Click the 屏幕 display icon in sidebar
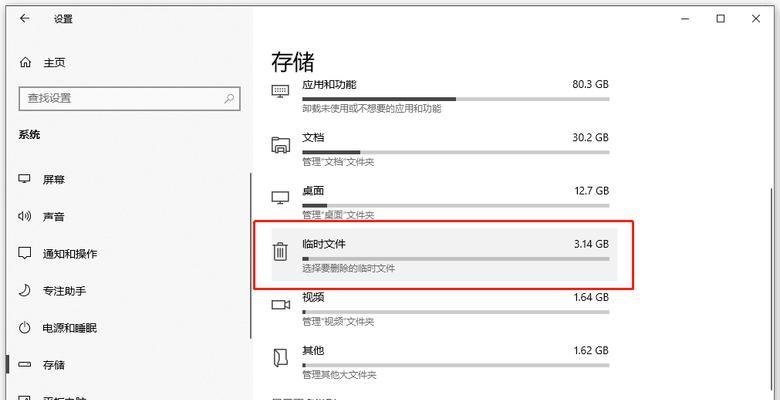The image size is (780, 400). (25, 179)
